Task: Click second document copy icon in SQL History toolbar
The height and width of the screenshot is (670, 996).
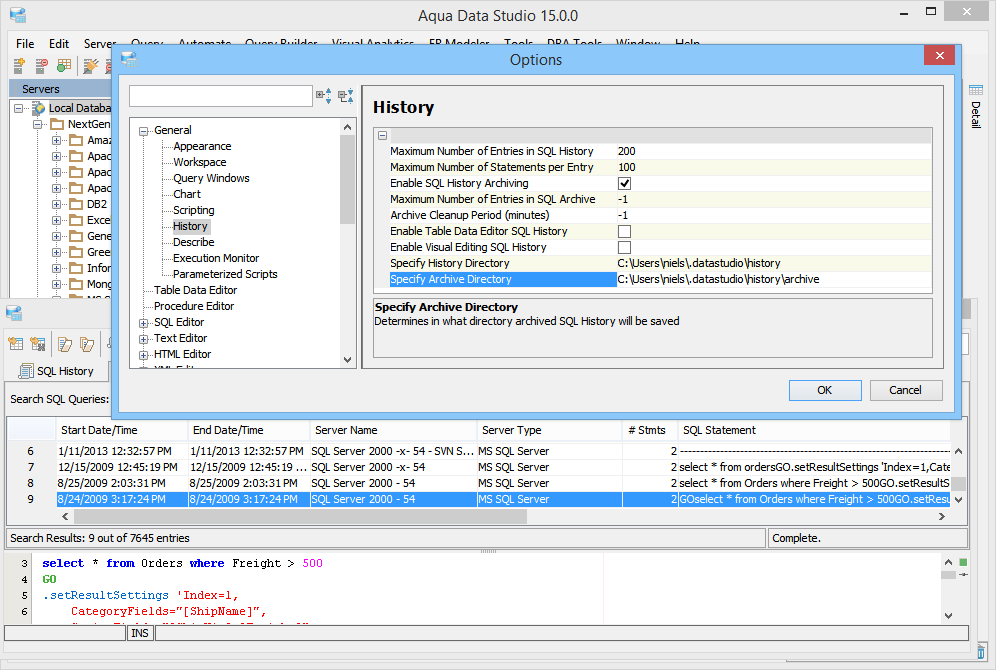Action: coord(87,344)
